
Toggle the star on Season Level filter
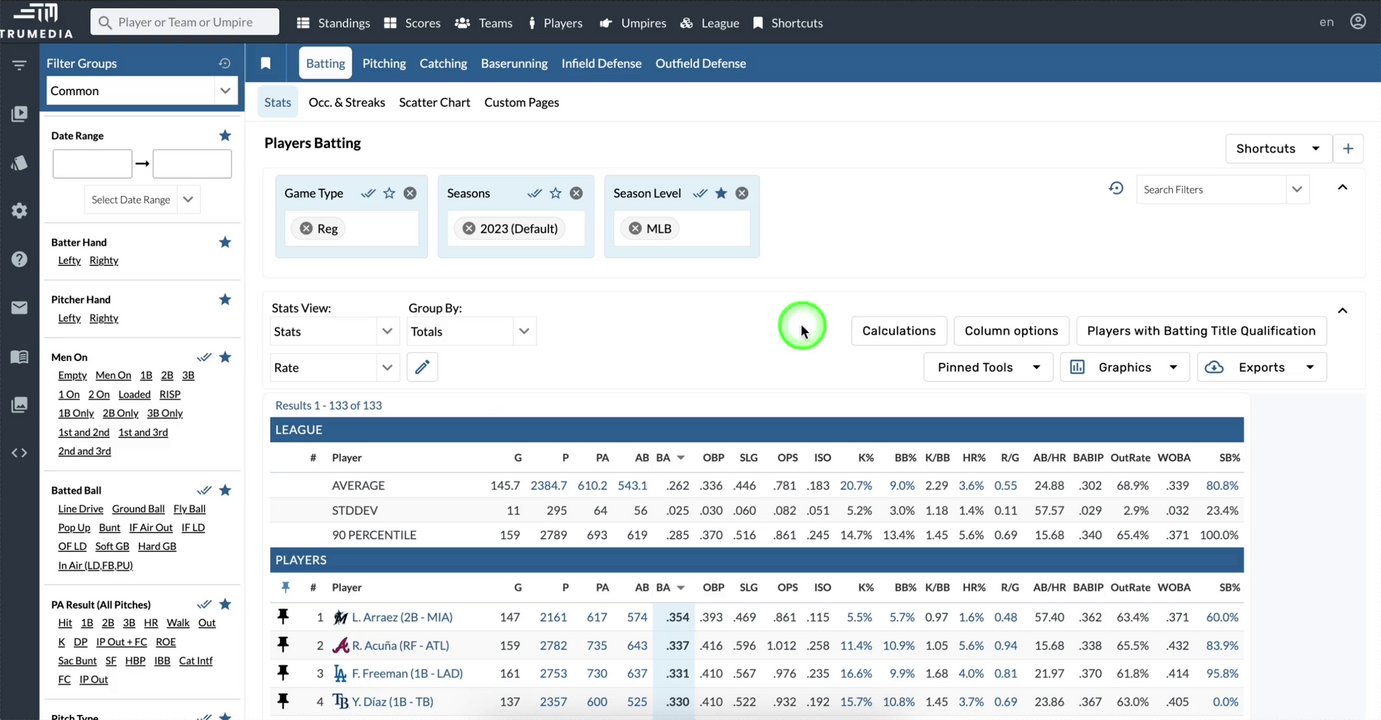coord(721,193)
